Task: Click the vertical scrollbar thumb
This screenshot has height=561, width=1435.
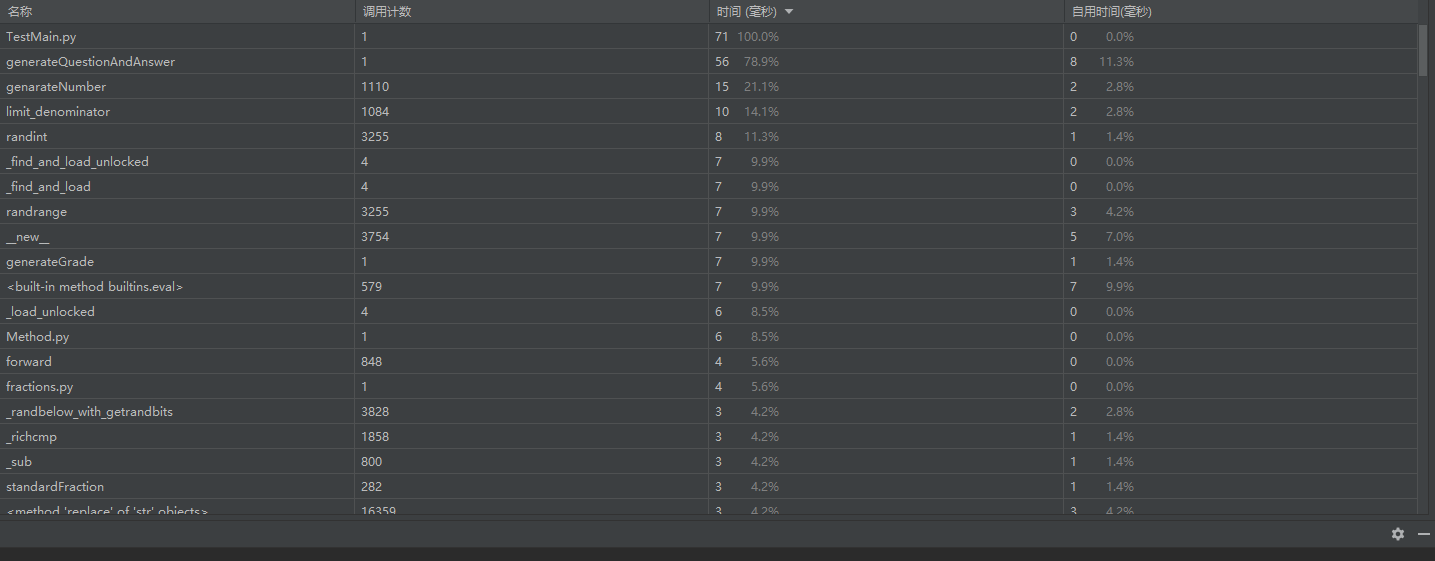Action: point(1423,50)
